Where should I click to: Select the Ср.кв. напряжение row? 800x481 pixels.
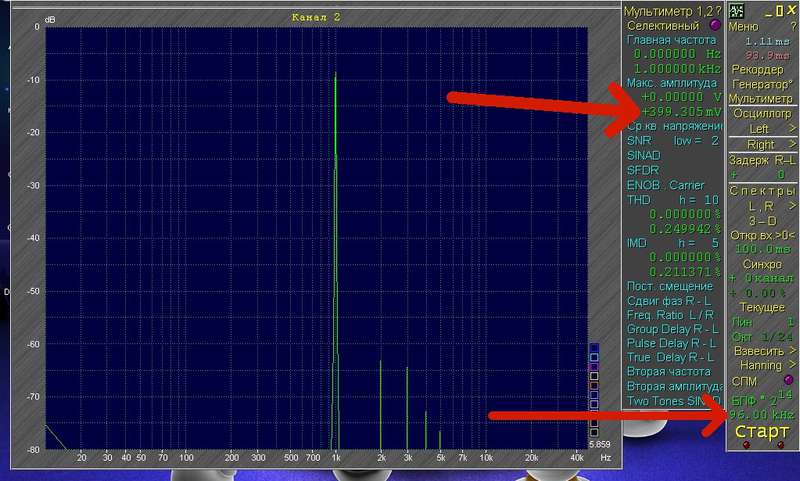(675, 126)
